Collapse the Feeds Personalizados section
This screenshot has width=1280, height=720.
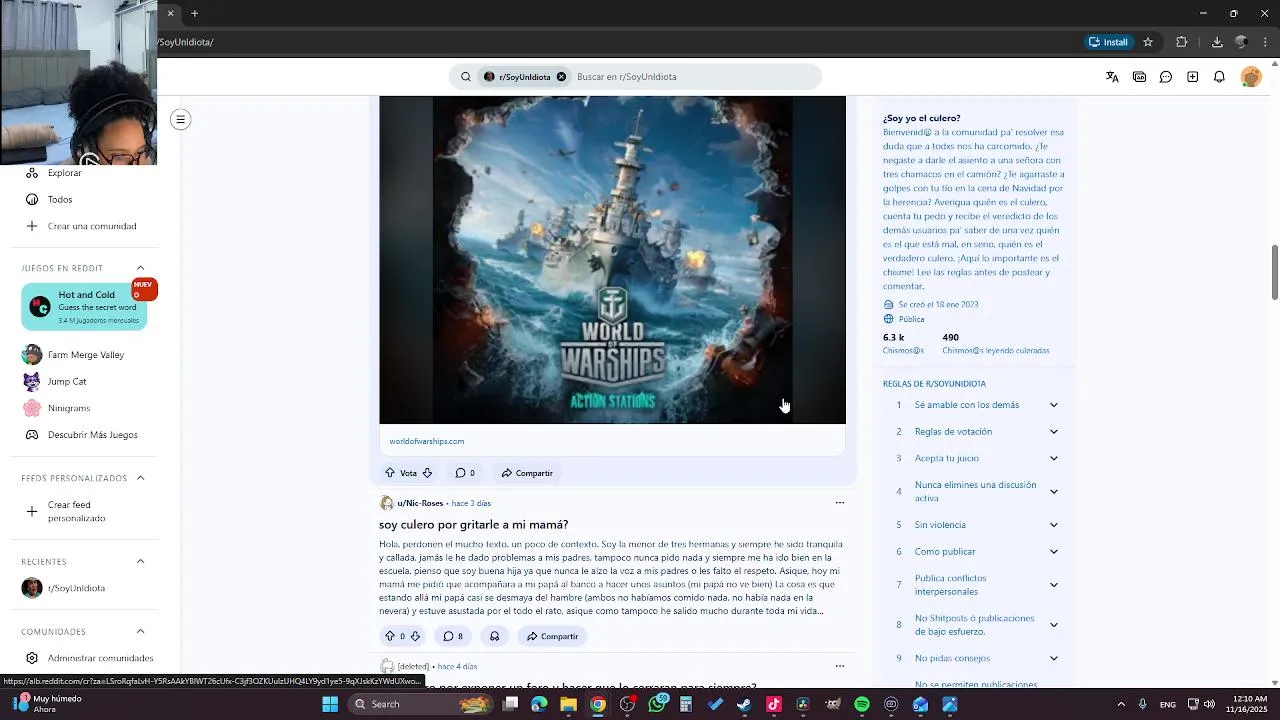[x=140, y=478]
